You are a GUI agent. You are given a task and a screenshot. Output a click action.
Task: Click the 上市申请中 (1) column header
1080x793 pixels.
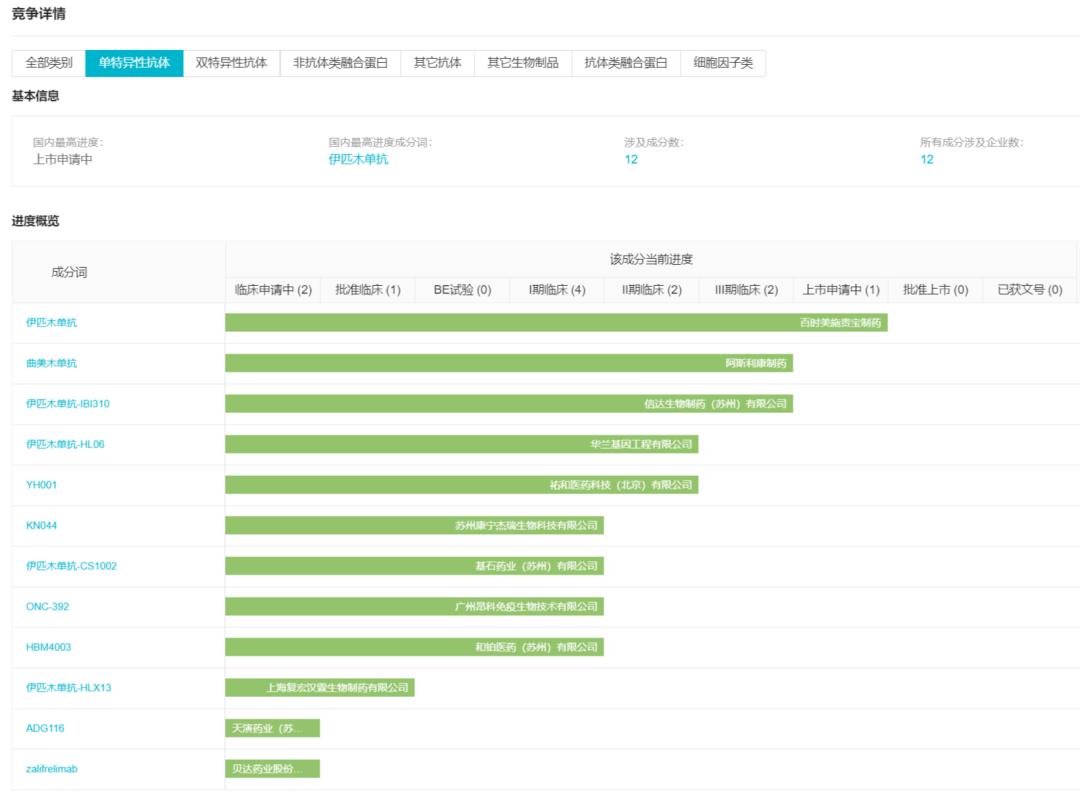pos(841,290)
